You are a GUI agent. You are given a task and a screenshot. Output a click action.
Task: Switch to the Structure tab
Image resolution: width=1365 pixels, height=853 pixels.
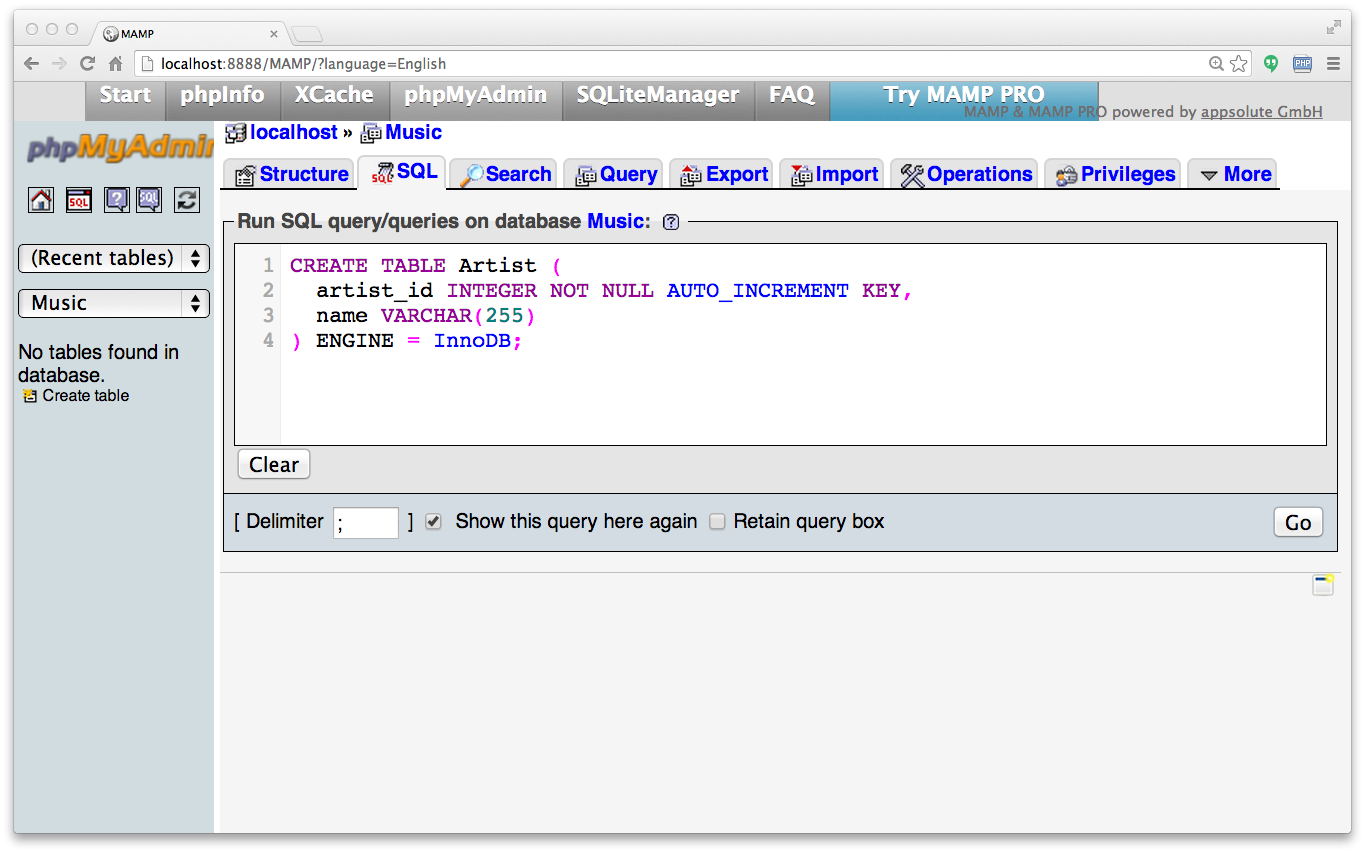click(x=290, y=174)
